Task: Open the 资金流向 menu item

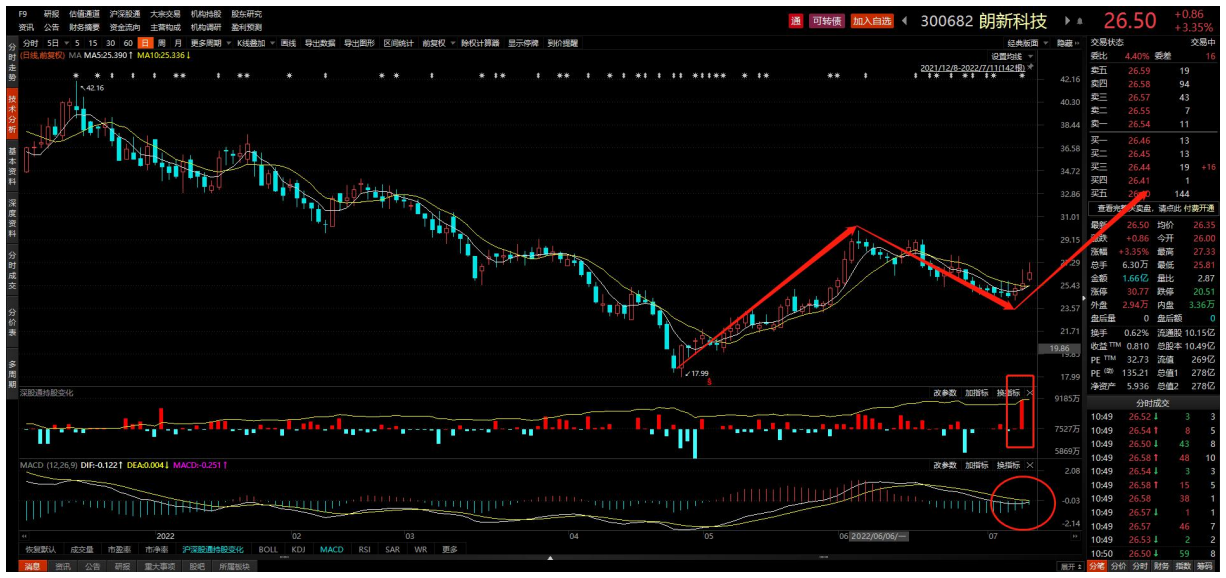Action: point(124,27)
